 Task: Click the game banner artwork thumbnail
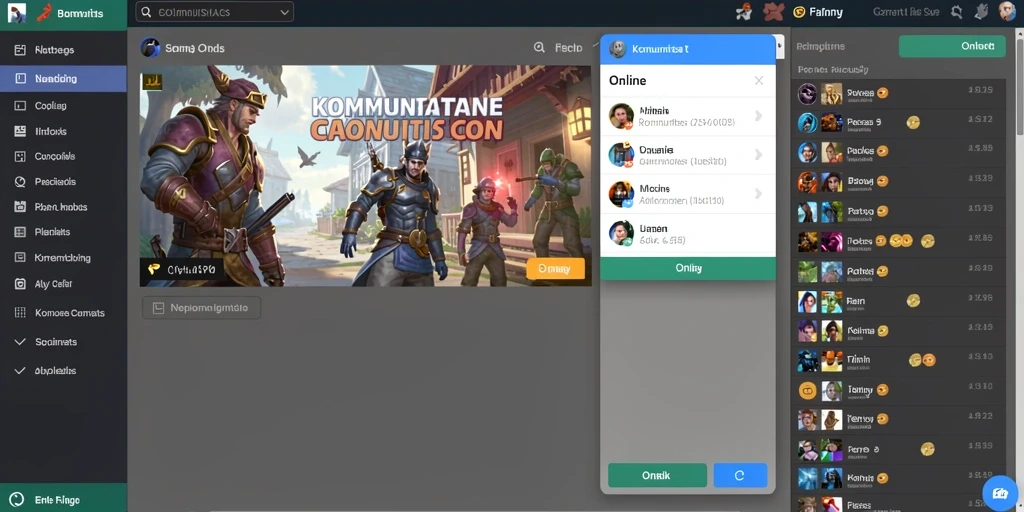(x=366, y=176)
